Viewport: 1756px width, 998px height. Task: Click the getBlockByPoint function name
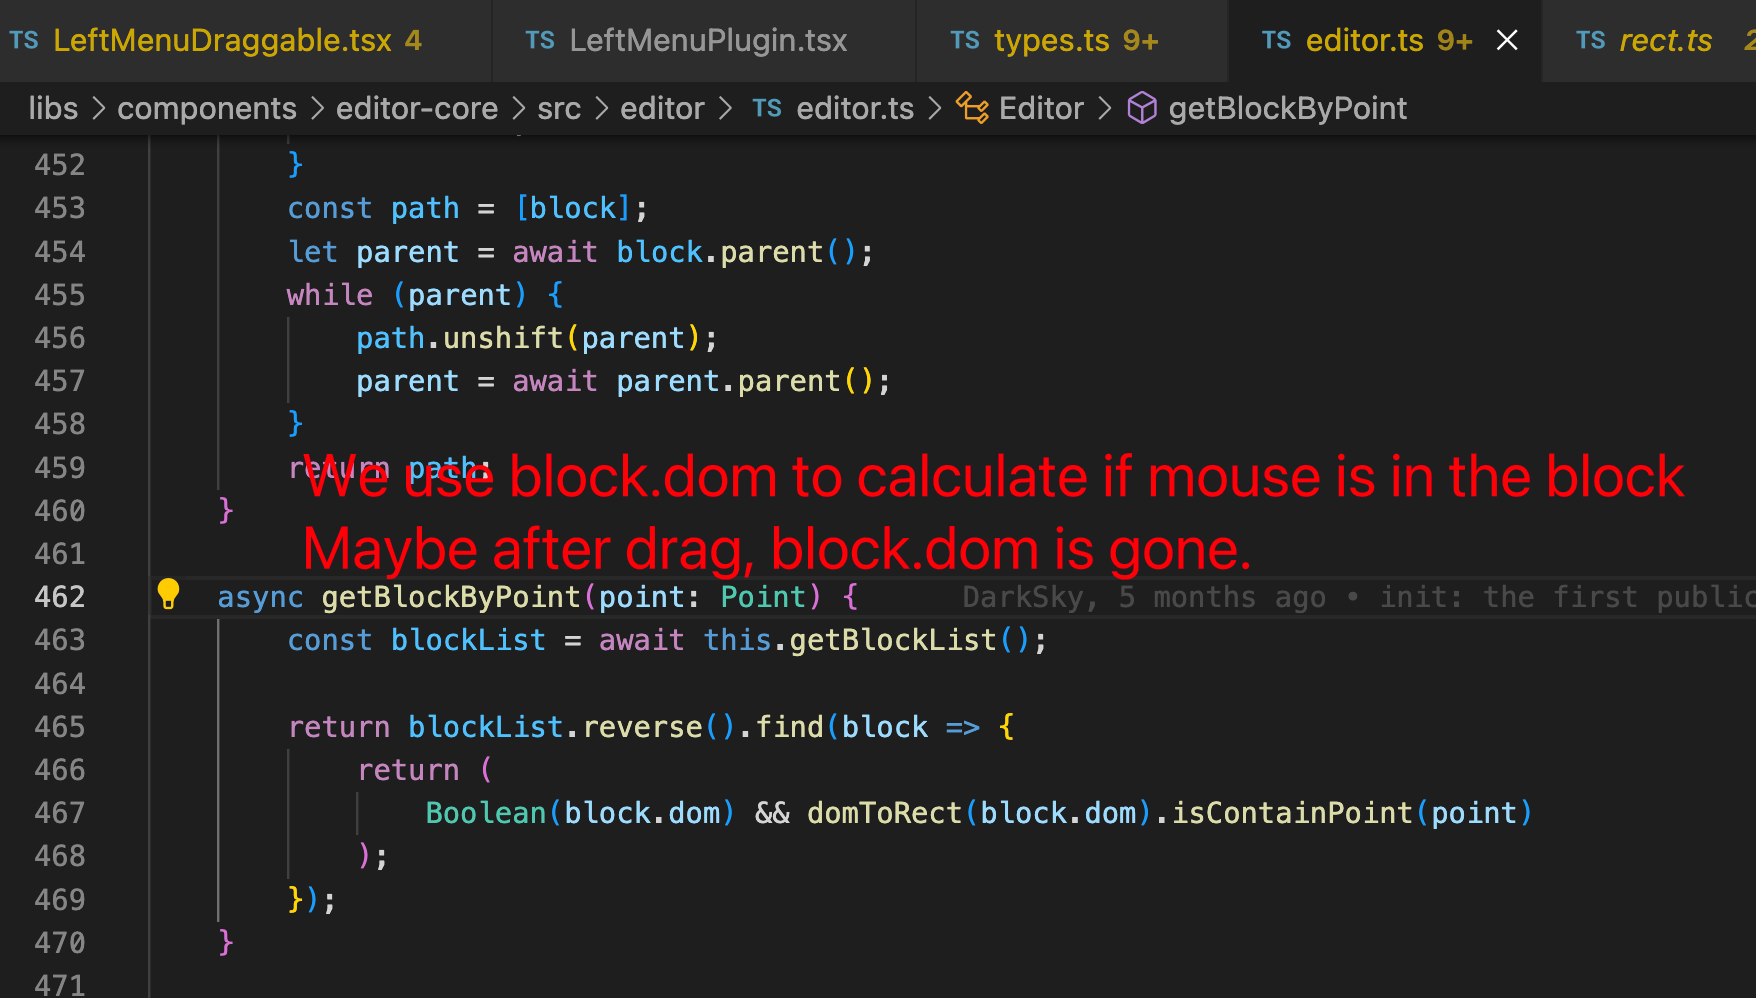click(x=451, y=597)
